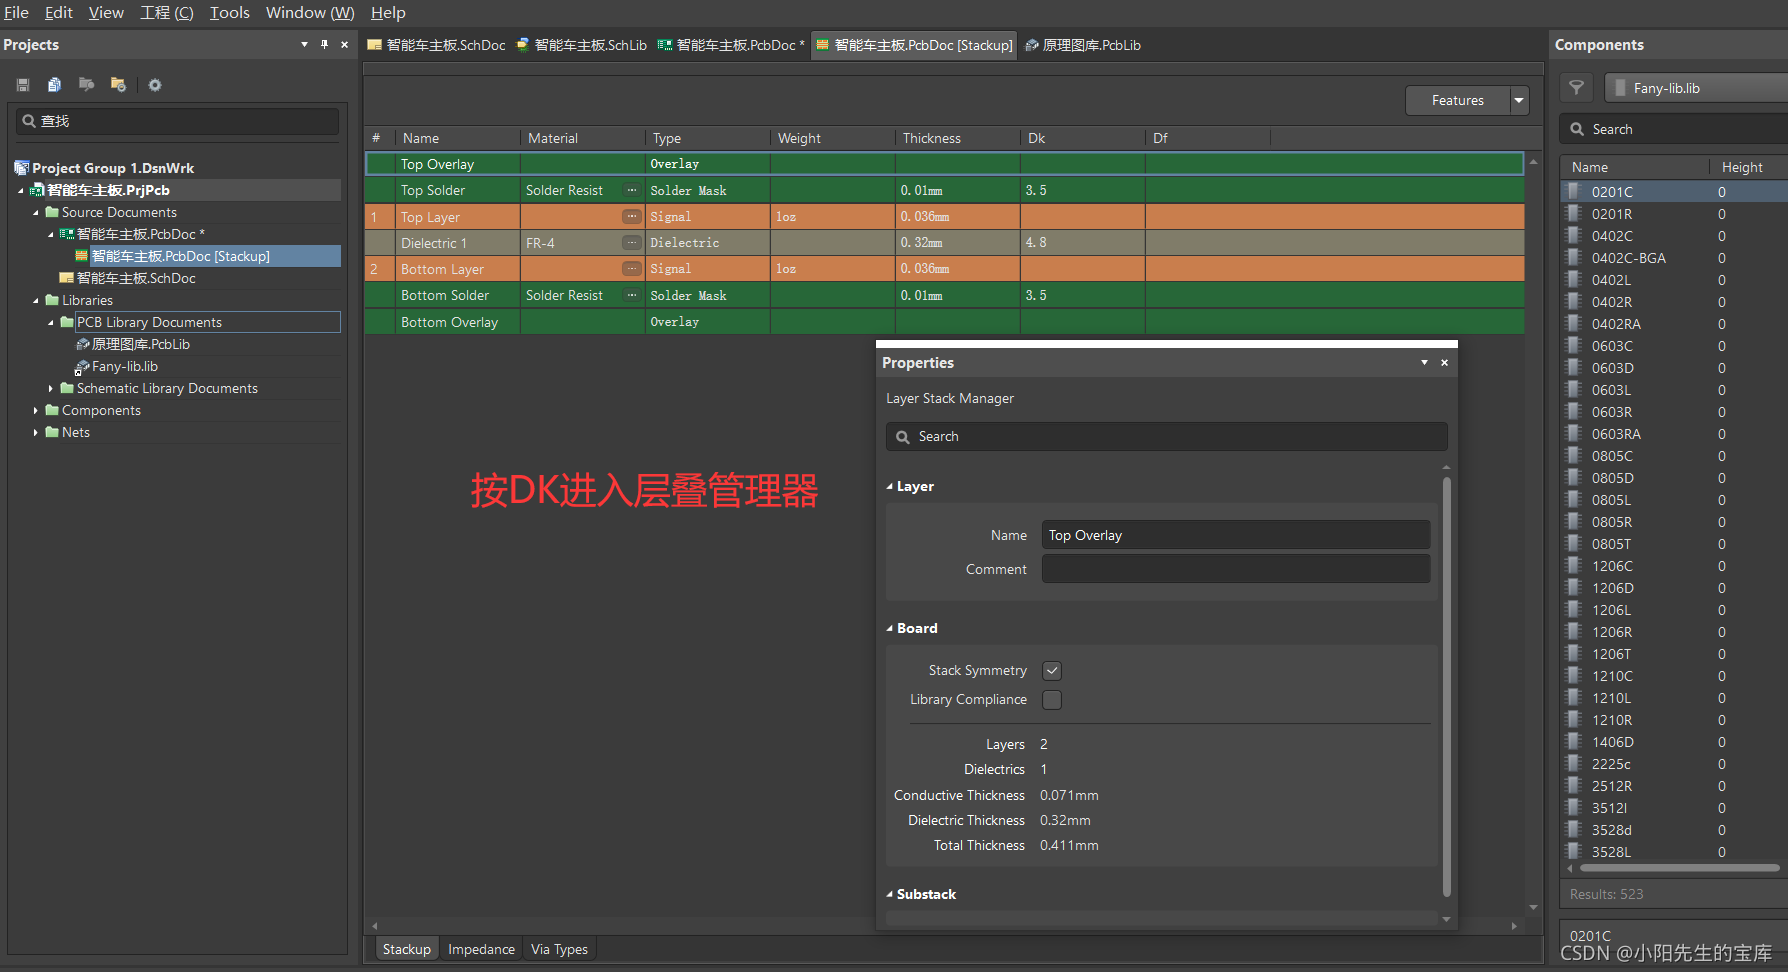Click the Height column header in Components
1788x972 pixels.
coord(1742,167)
